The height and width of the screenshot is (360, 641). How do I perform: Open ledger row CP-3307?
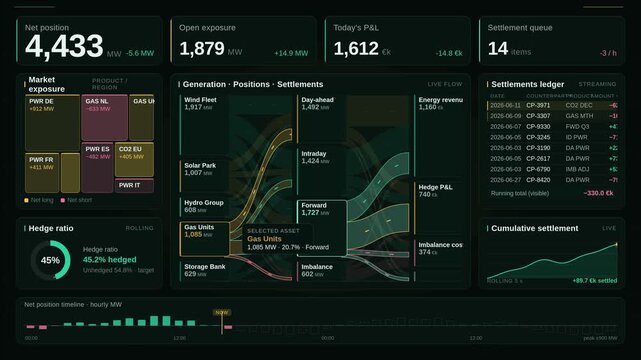click(552, 116)
